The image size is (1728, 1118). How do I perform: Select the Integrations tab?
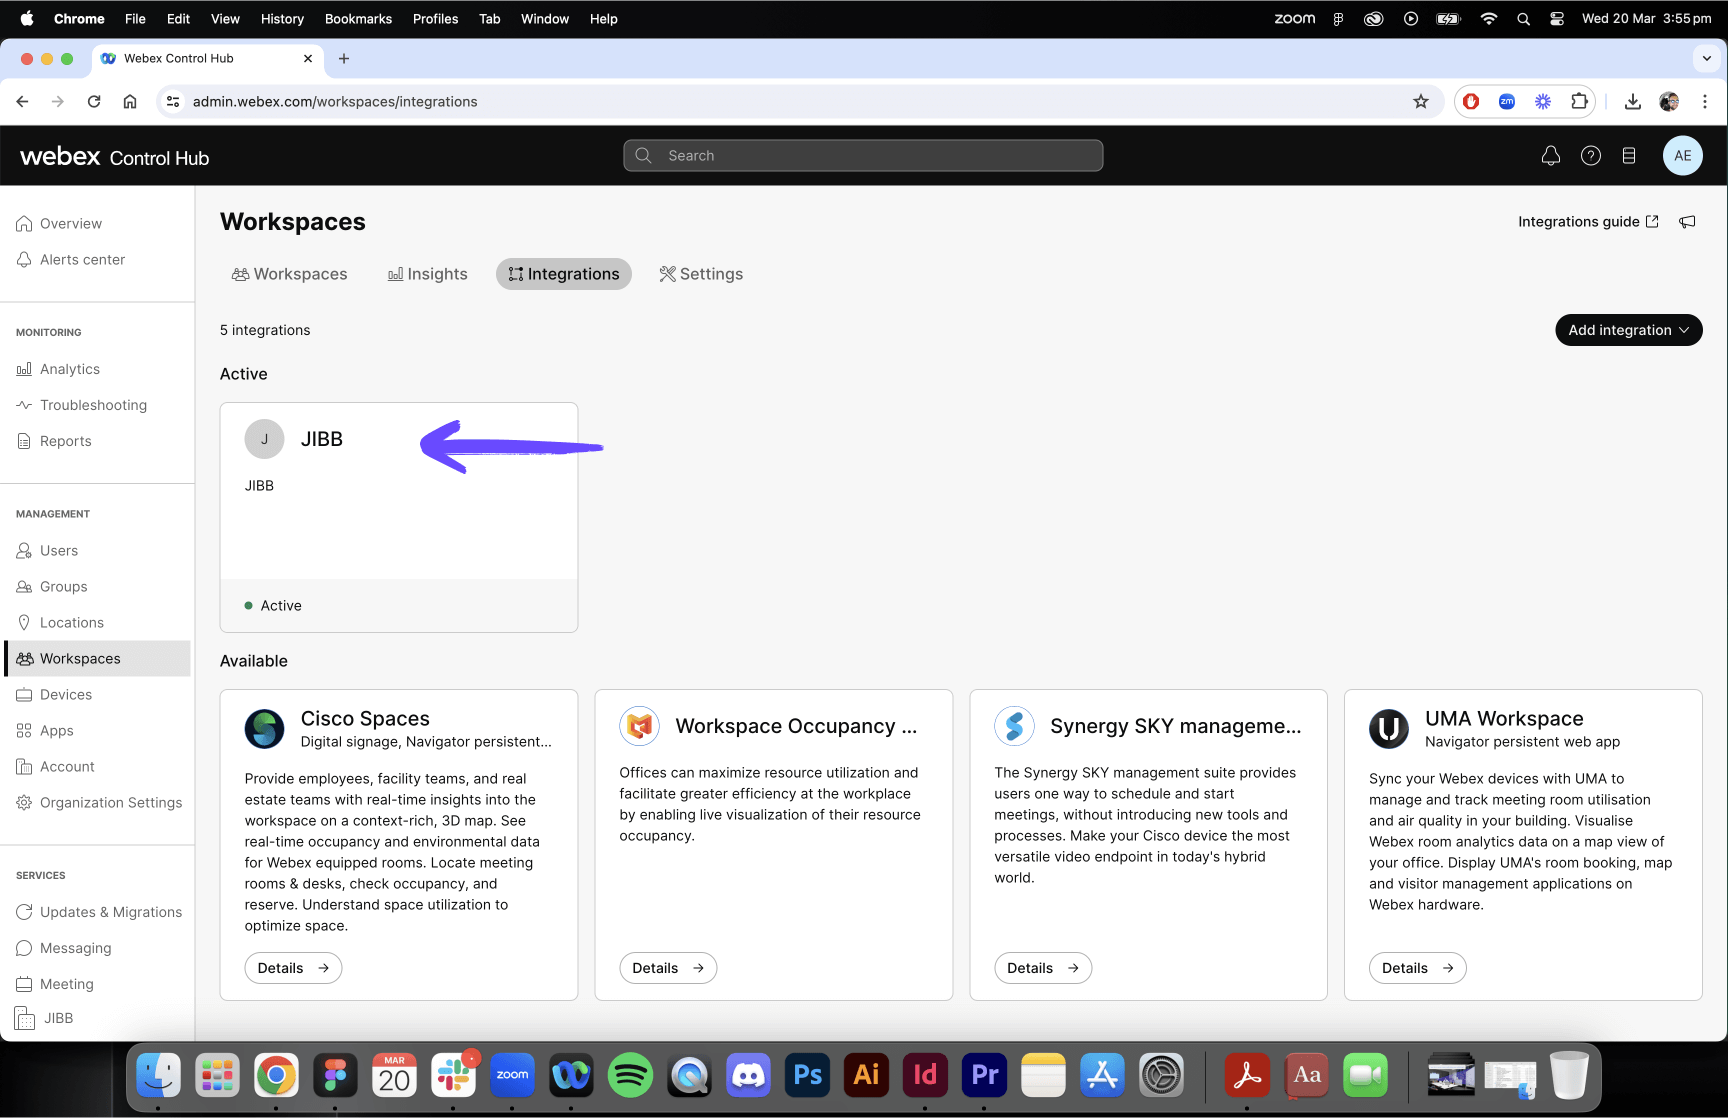pyautogui.click(x=564, y=274)
